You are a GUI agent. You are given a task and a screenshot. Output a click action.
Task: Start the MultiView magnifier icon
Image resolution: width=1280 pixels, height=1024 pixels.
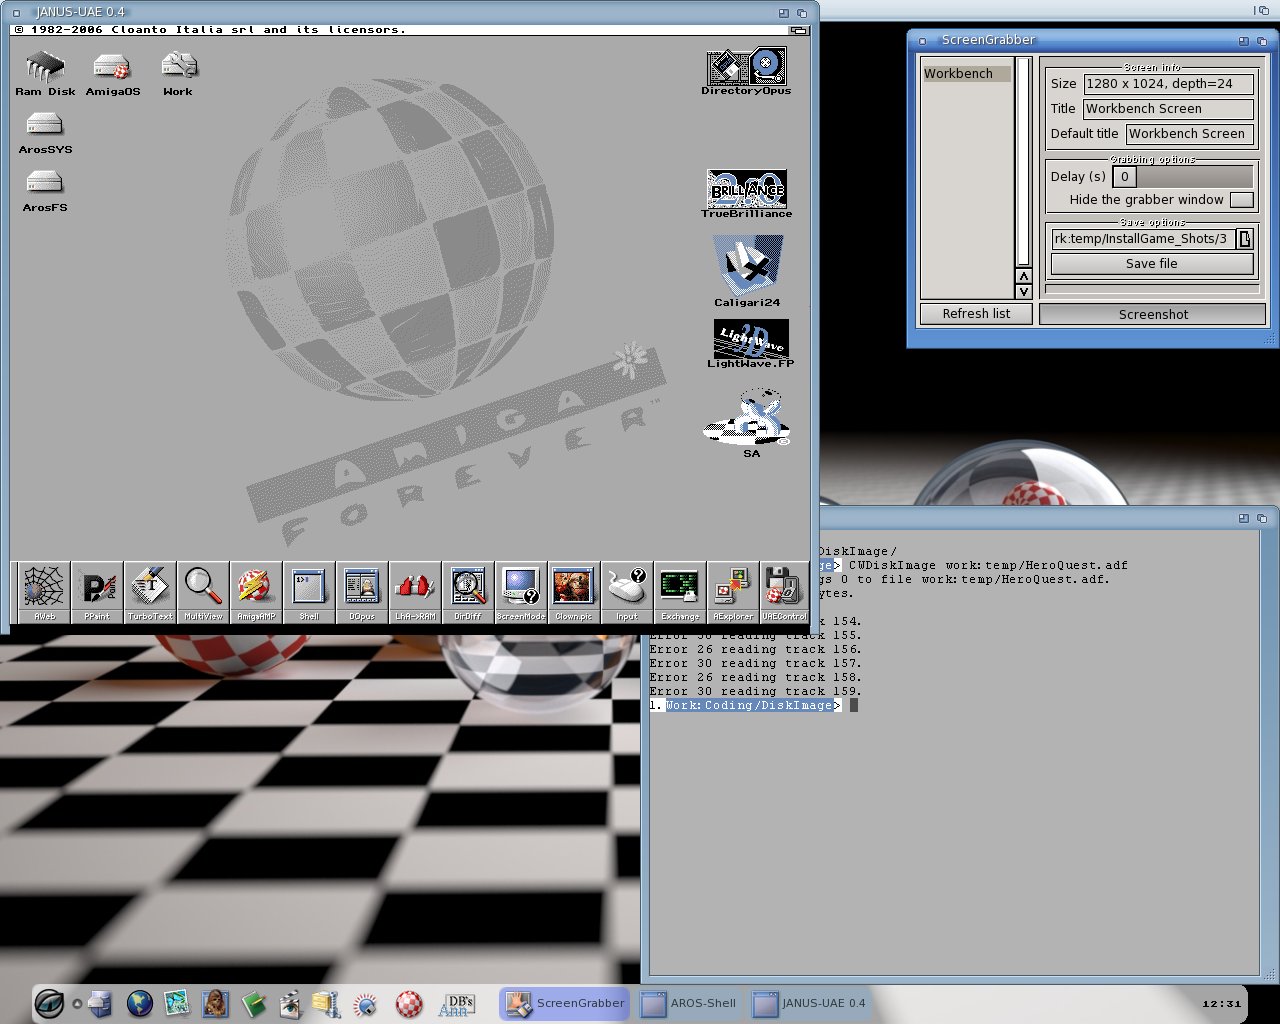(203, 587)
